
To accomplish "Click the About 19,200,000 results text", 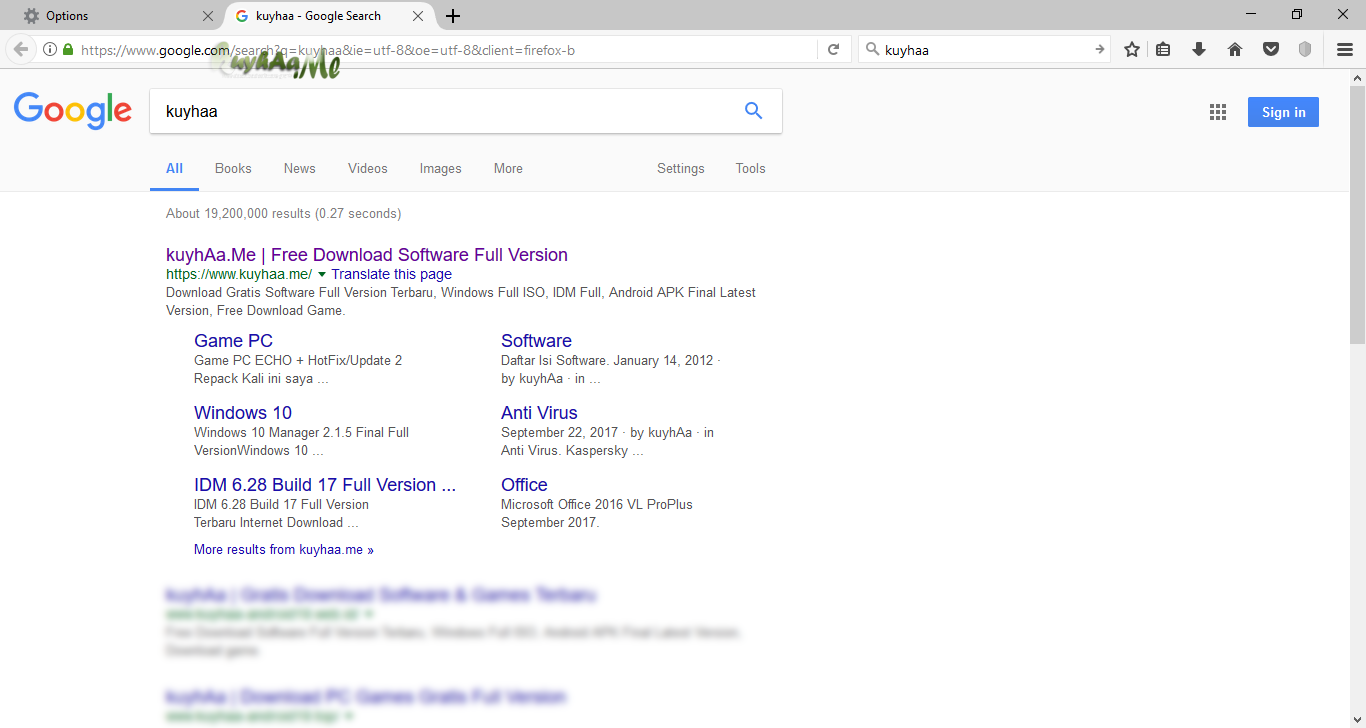I will 283,214.
